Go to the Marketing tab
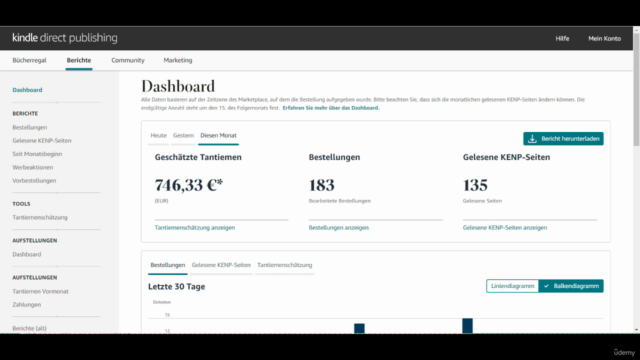This screenshot has width=640, height=360. coord(178,60)
